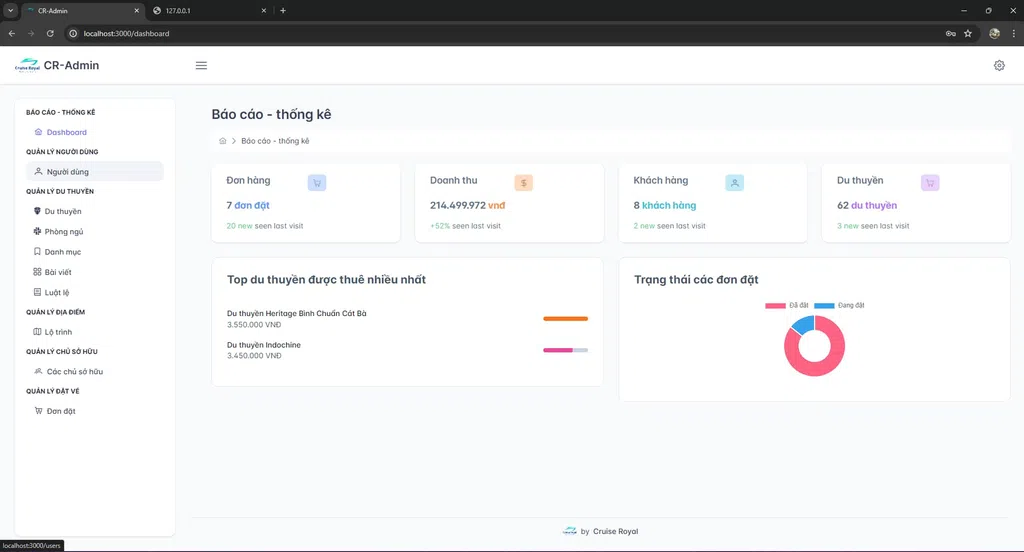
Task: Bookmark this page with the star icon
Action: click(968, 33)
